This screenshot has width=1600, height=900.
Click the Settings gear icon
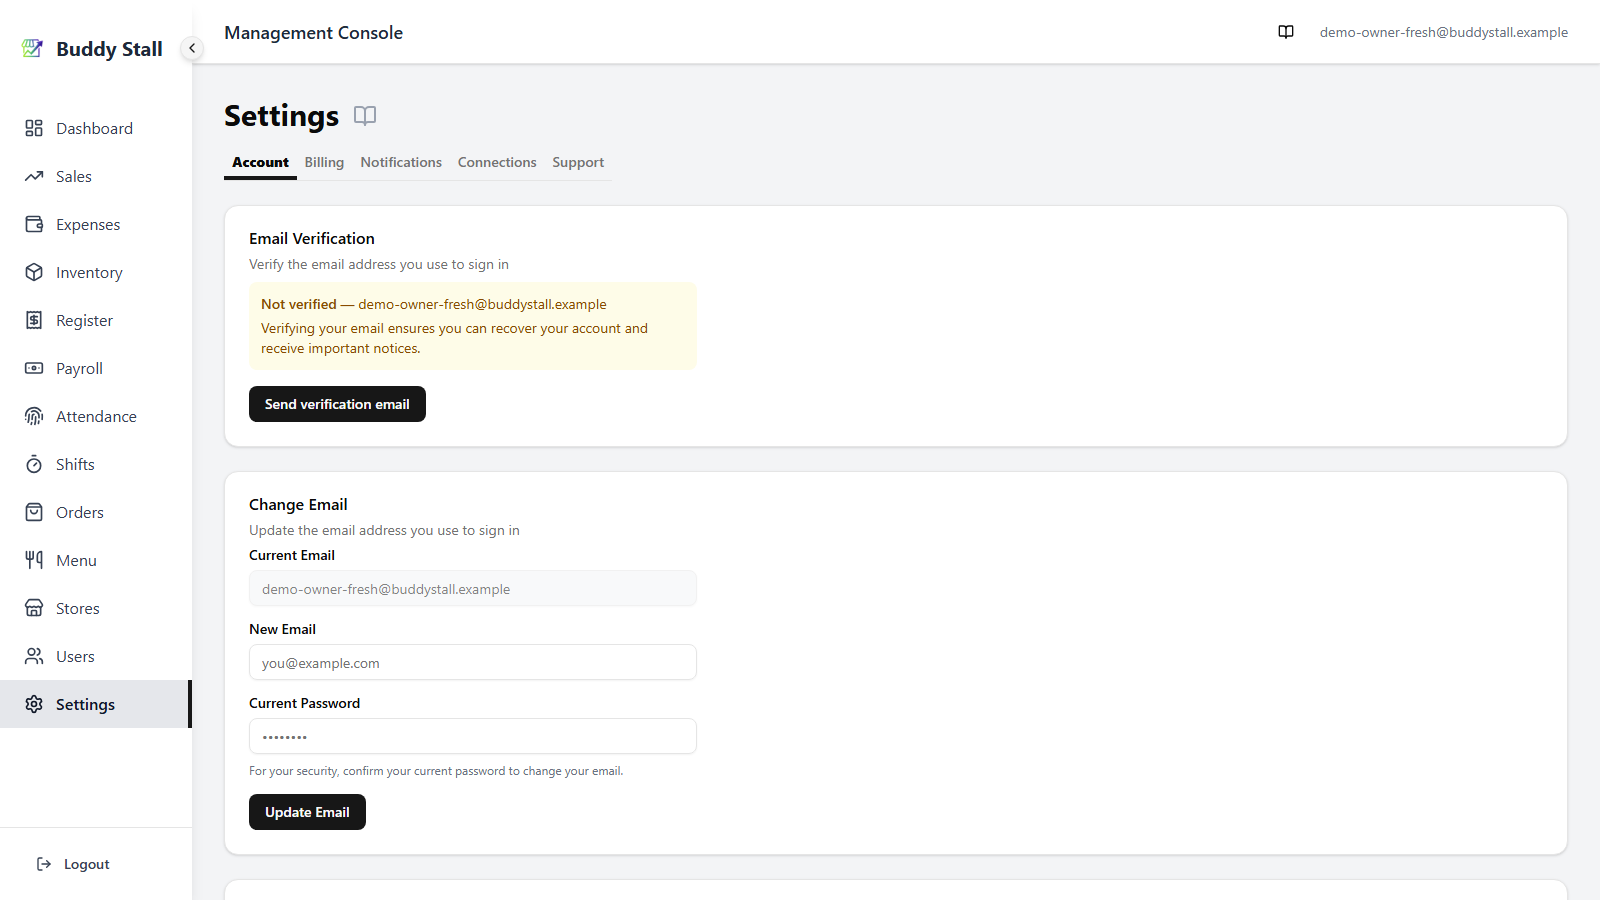click(x=34, y=704)
